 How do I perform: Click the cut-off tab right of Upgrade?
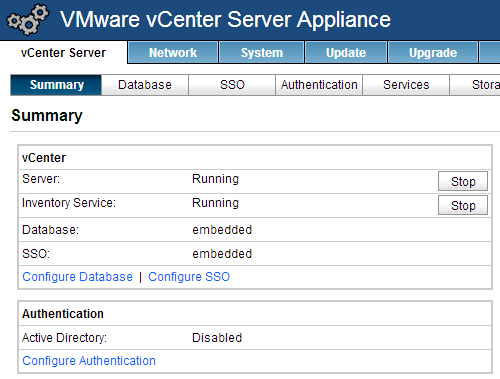pos(490,52)
